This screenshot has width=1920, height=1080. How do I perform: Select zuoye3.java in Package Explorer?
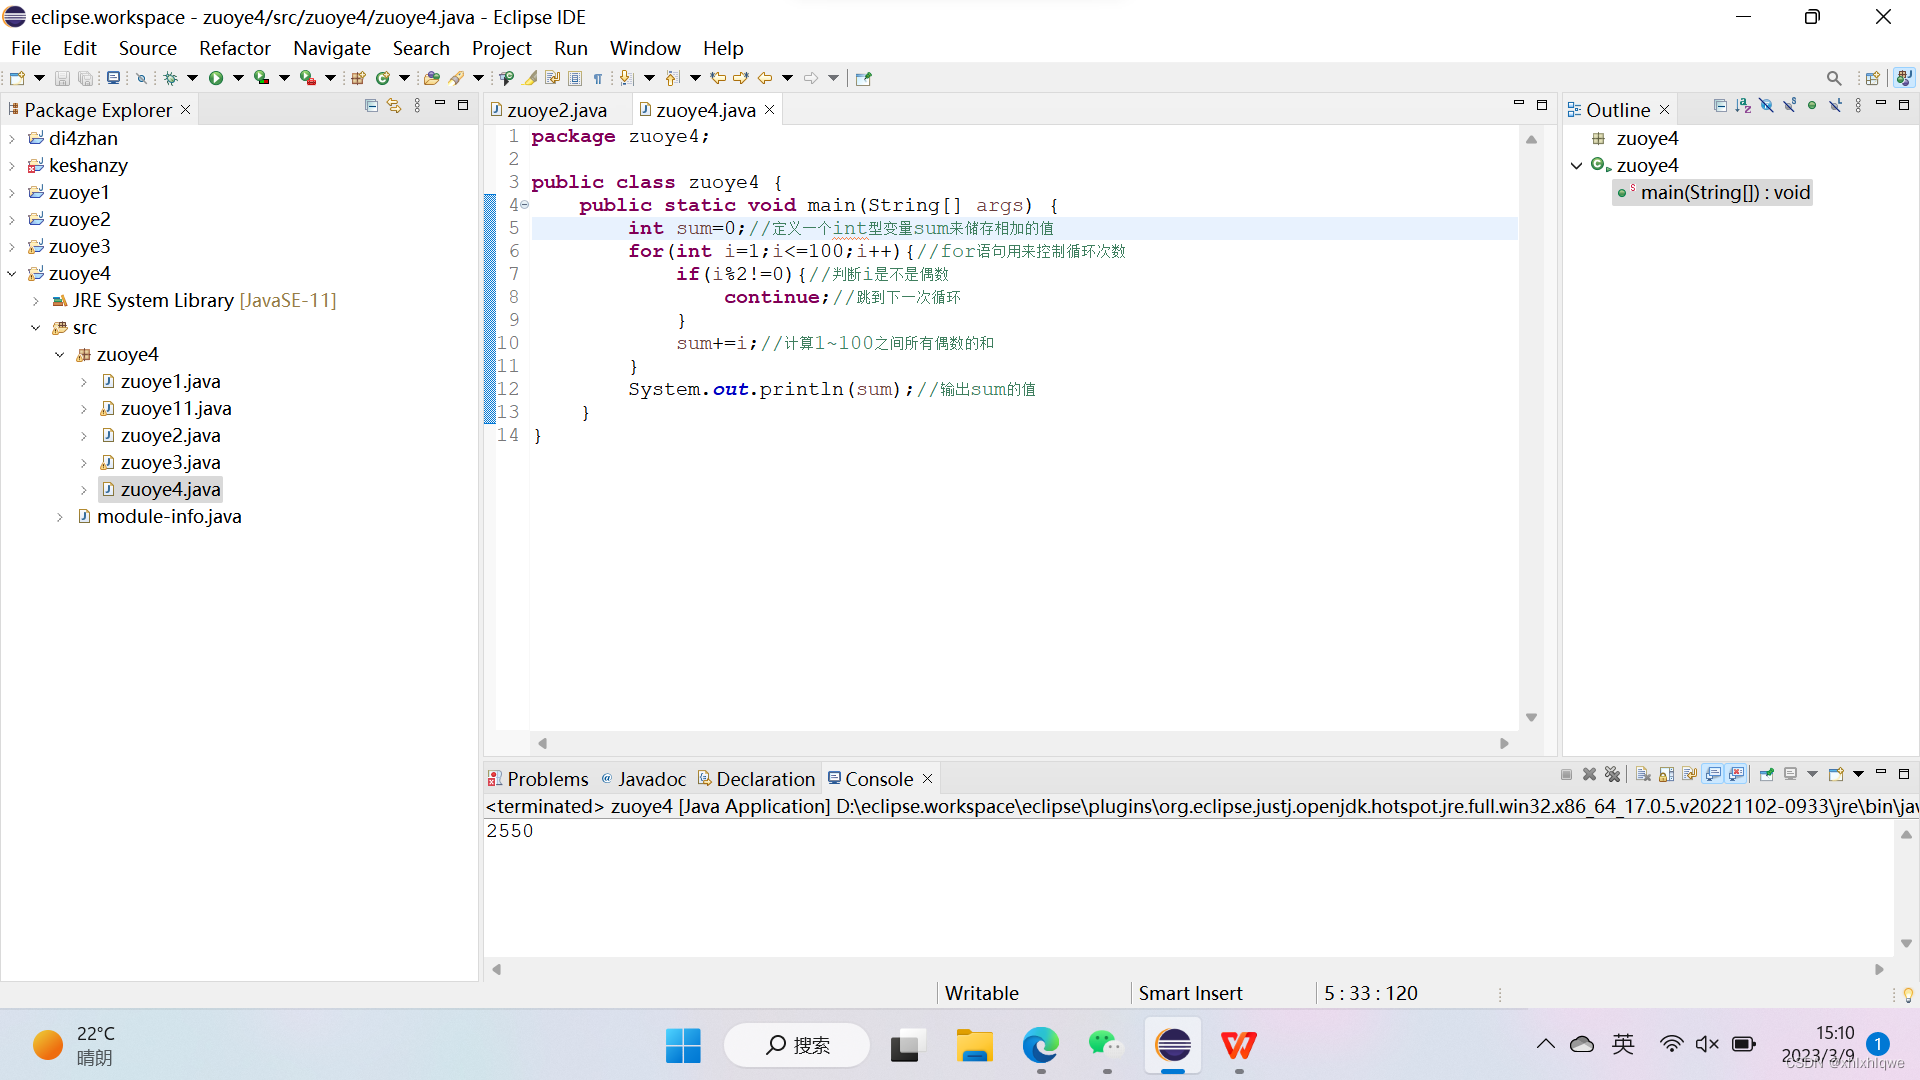pyautogui.click(x=170, y=462)
